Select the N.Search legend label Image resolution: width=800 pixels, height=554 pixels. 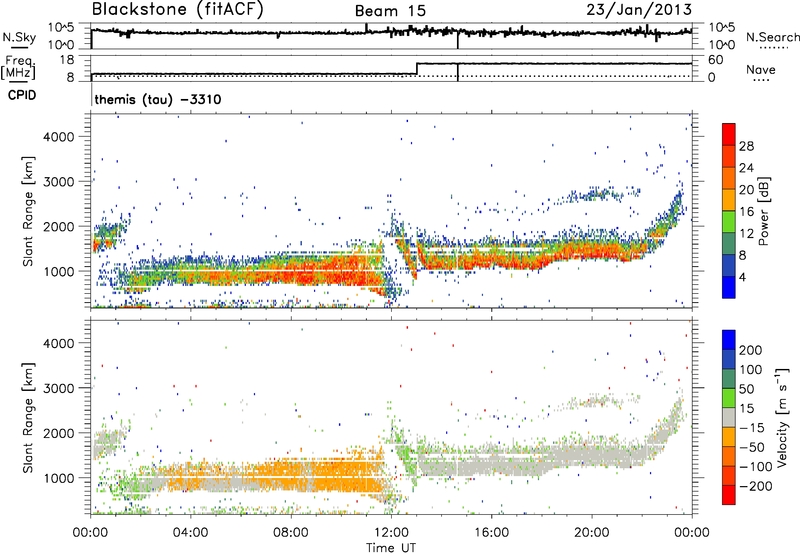click(772, 37)
